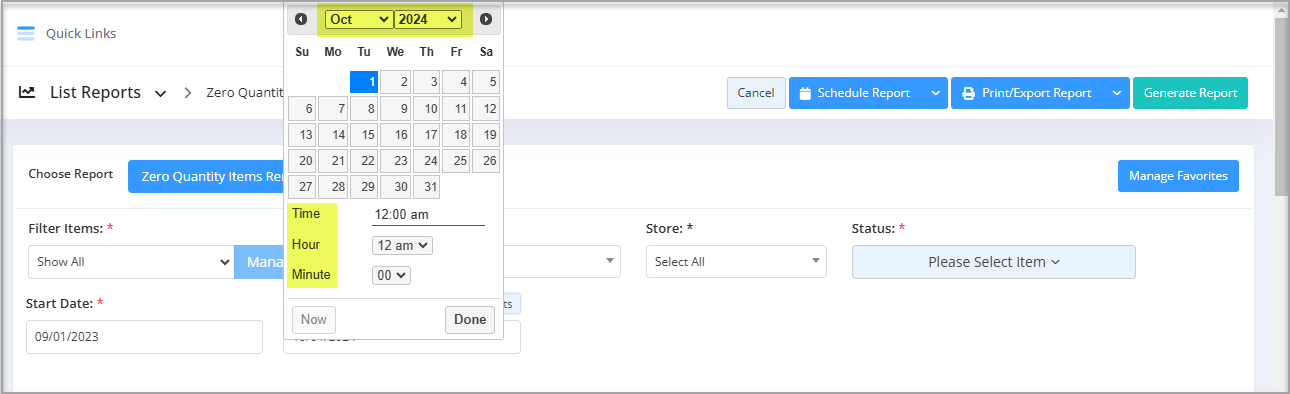Screen dimensions: 1290x394
Task: Click the calendar icon on Schedule Report
Action: tap(805, 93)
